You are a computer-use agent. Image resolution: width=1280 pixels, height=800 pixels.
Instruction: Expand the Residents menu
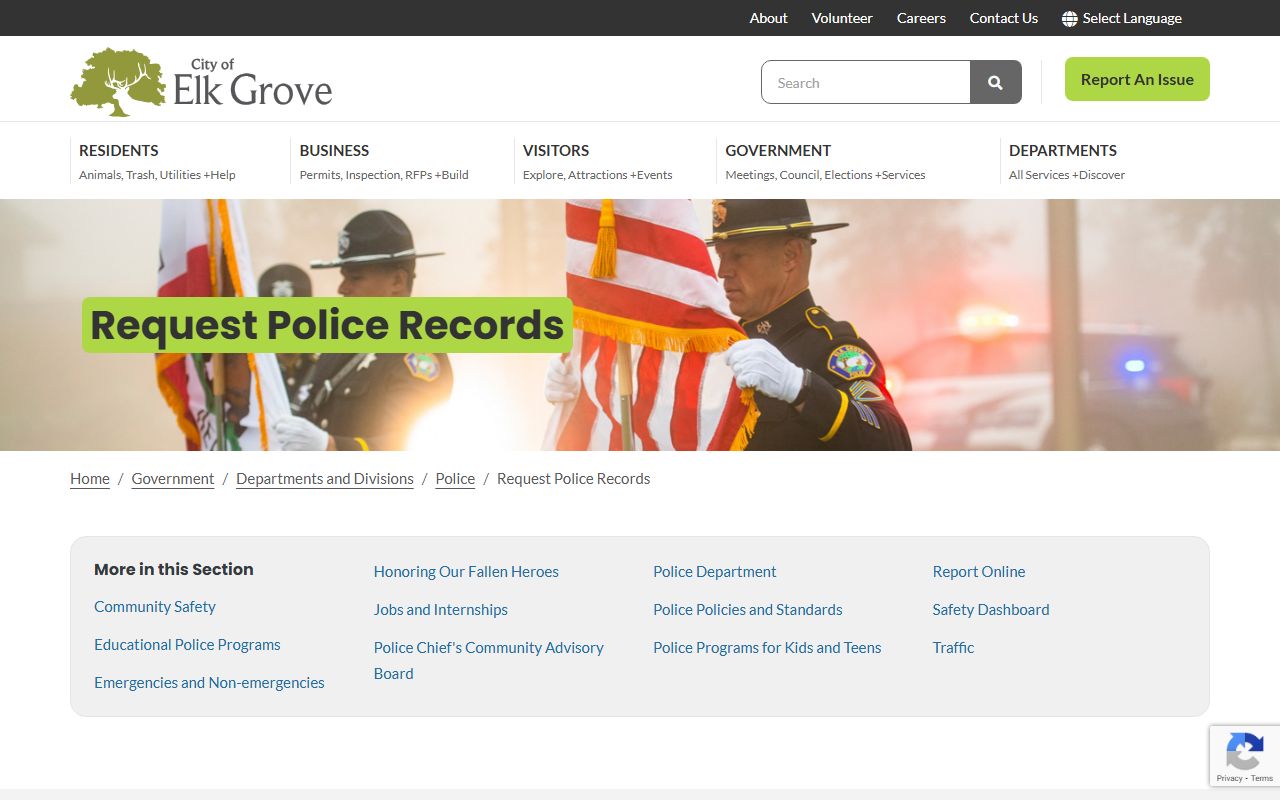(157, 161)
